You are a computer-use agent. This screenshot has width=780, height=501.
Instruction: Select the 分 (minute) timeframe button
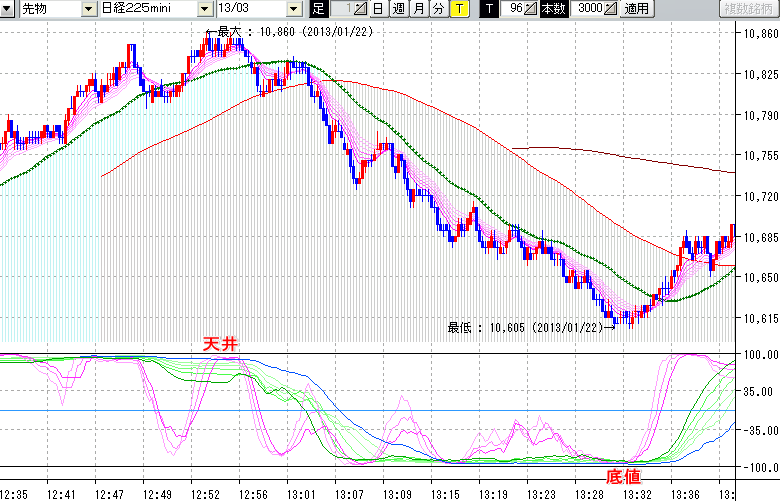click(x=439, y=9)
